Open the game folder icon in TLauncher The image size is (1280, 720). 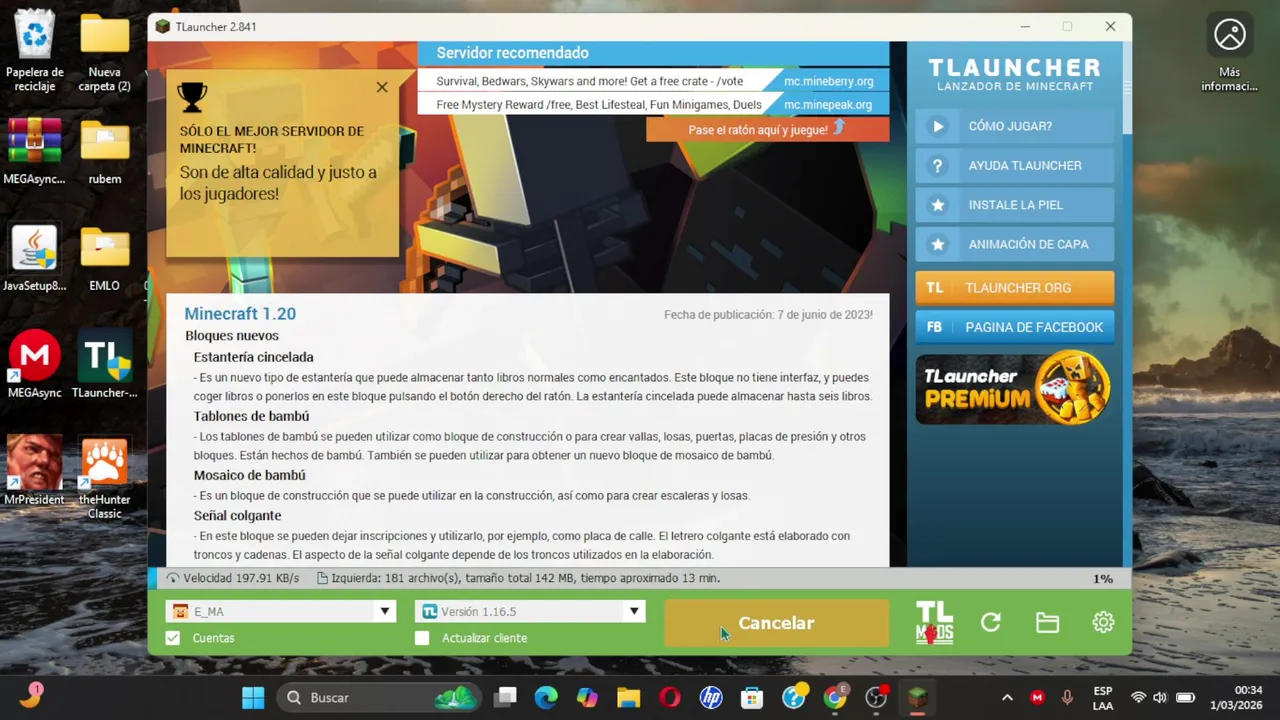(x=1047, y=623)
